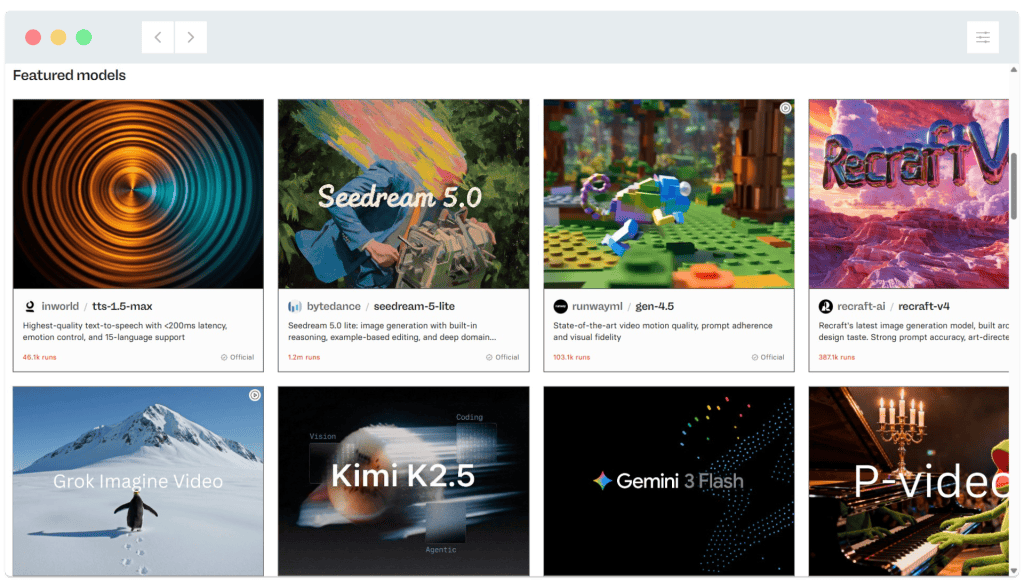
Task: Click the inworld avatar icon
Action: pos(30,306)
